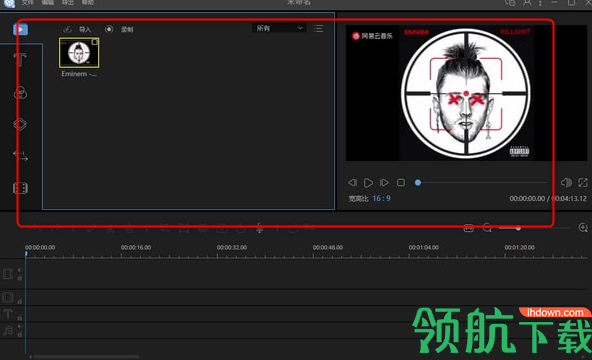Click the 导入 import button
The width and height of the screenshot is (592, 360).
click(x=85, y=29)
